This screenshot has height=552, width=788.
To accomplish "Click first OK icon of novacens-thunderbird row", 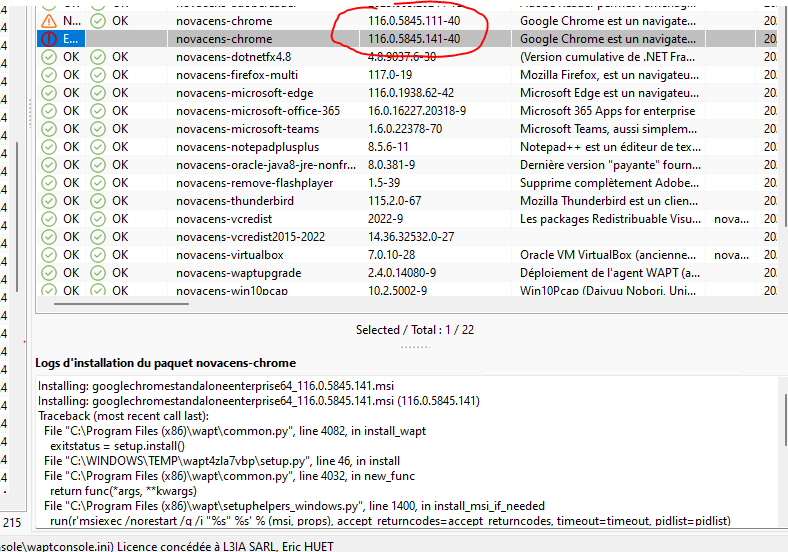I will [x=49, y=201].
